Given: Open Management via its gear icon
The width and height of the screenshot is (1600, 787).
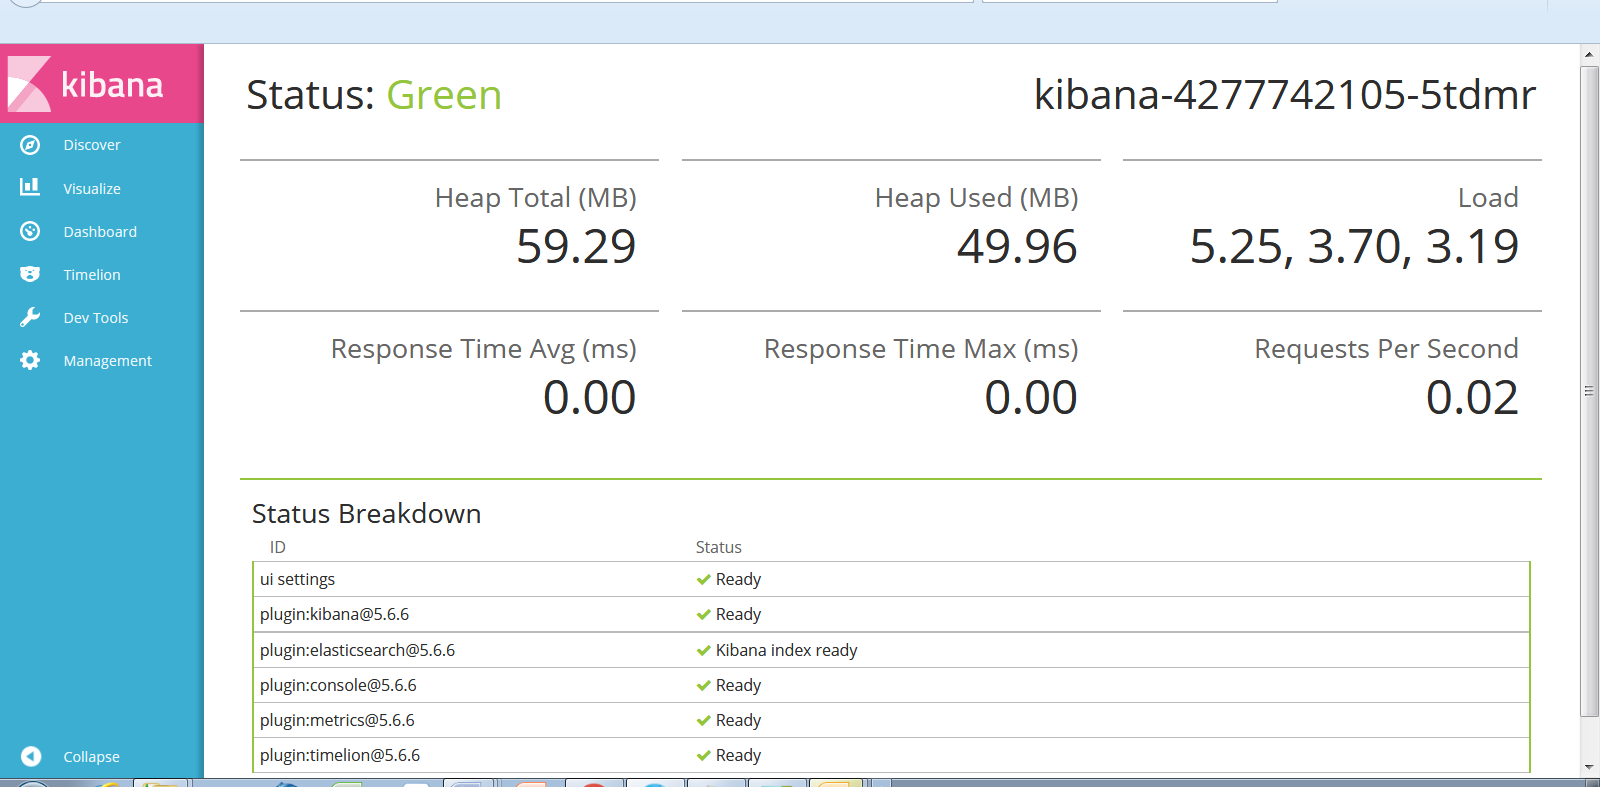Looking at the screenshot, I should tap(30, 360).
